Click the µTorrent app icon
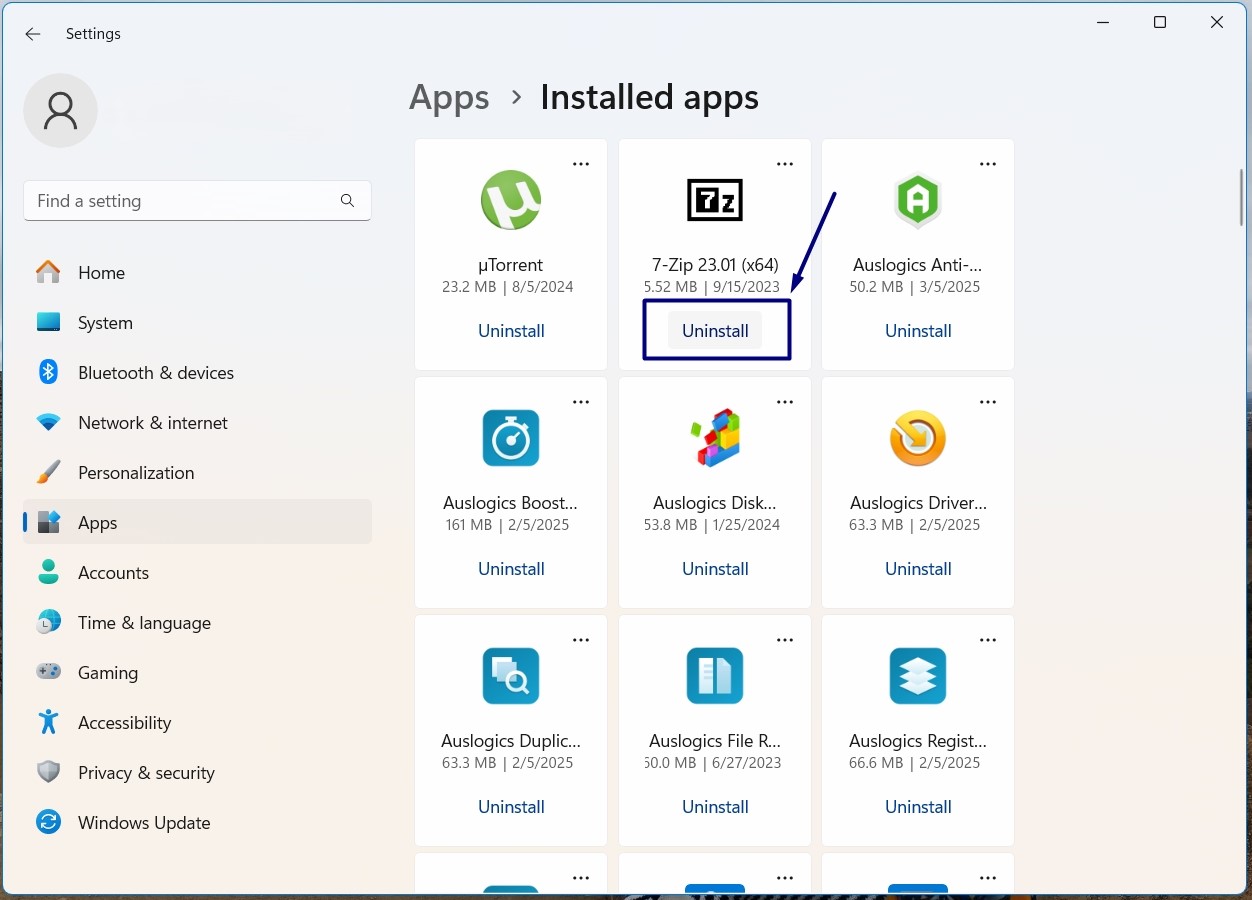 [x=511, y=200]
